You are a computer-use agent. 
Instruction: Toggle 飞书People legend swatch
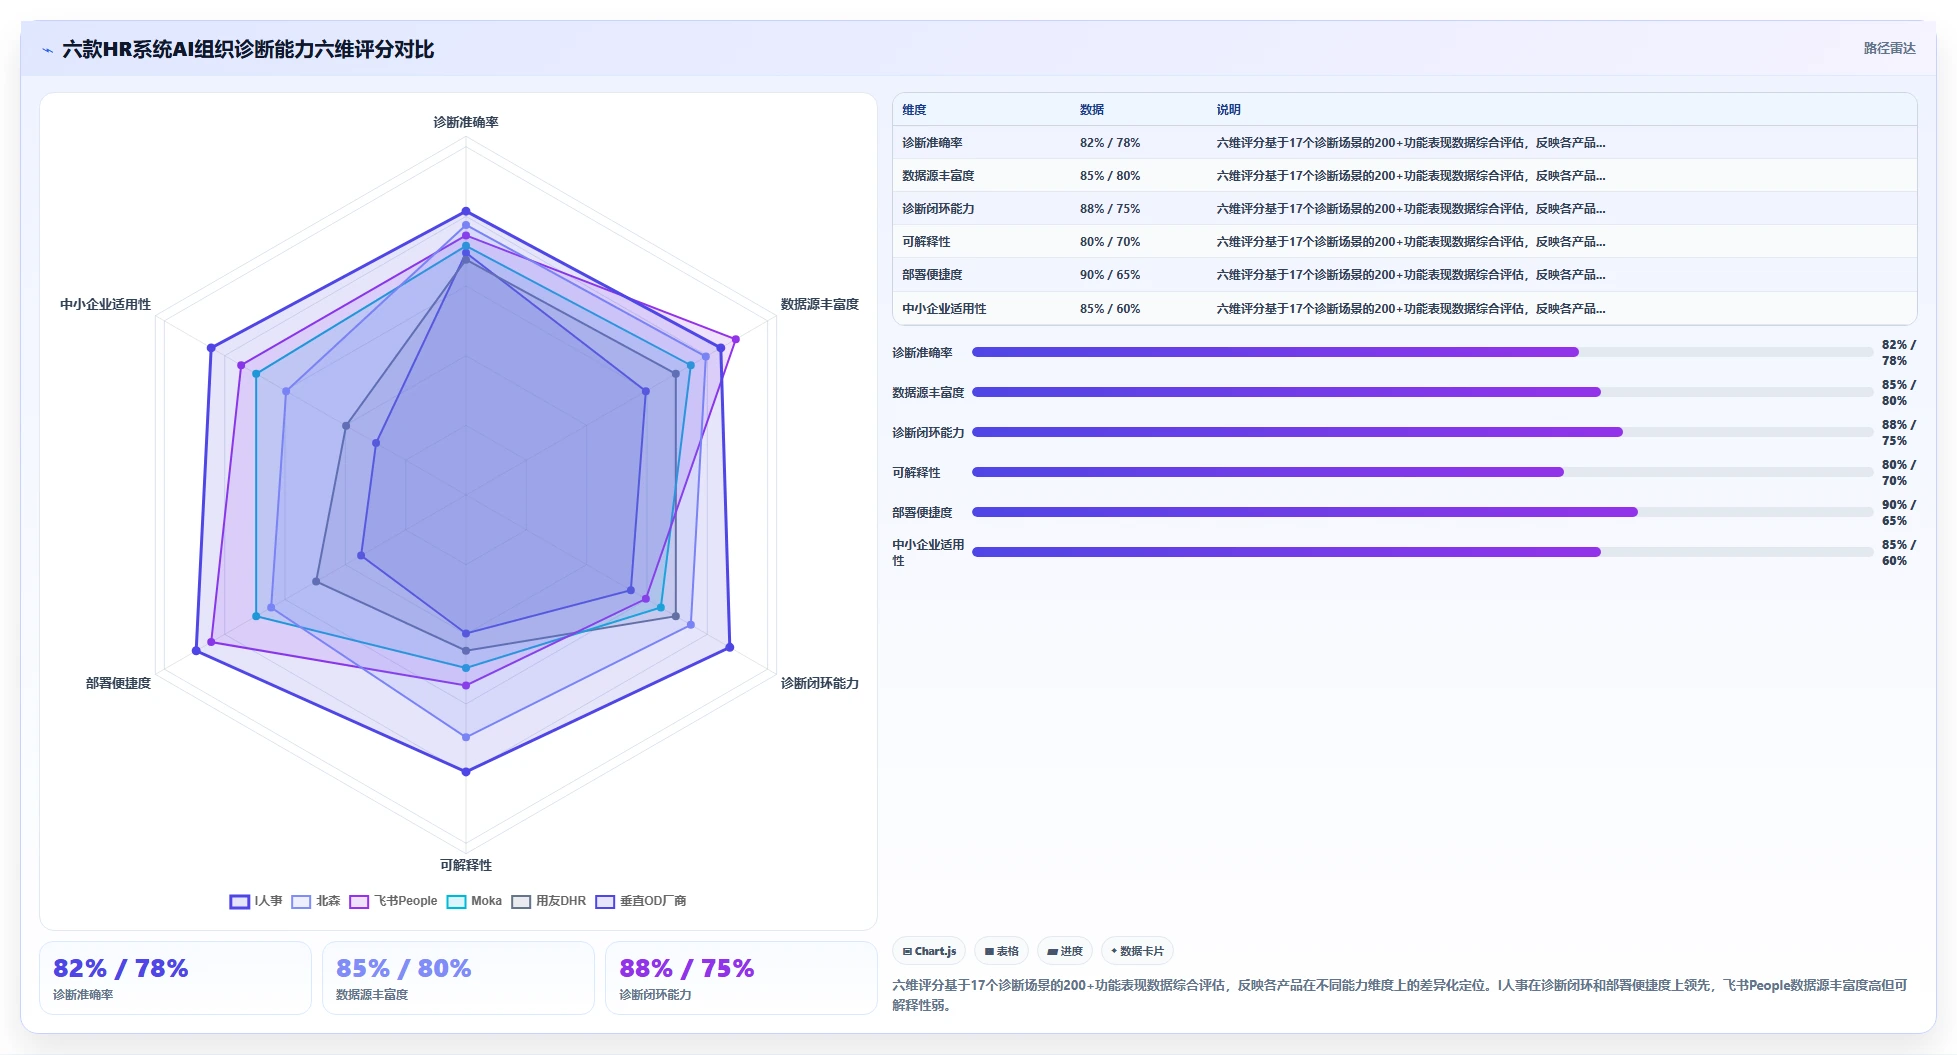[359, 901]
